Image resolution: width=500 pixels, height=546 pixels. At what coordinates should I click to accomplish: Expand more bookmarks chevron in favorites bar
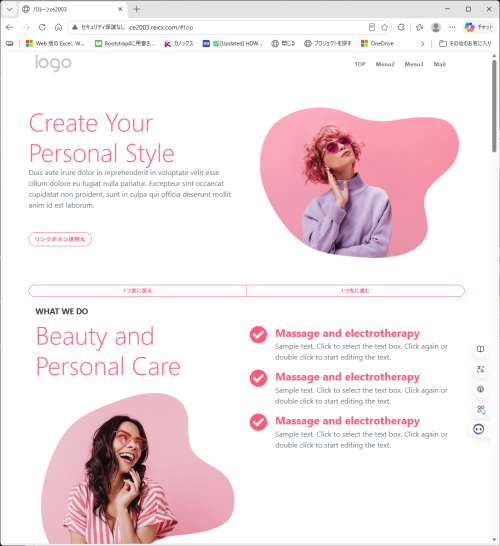coord(422,44)
